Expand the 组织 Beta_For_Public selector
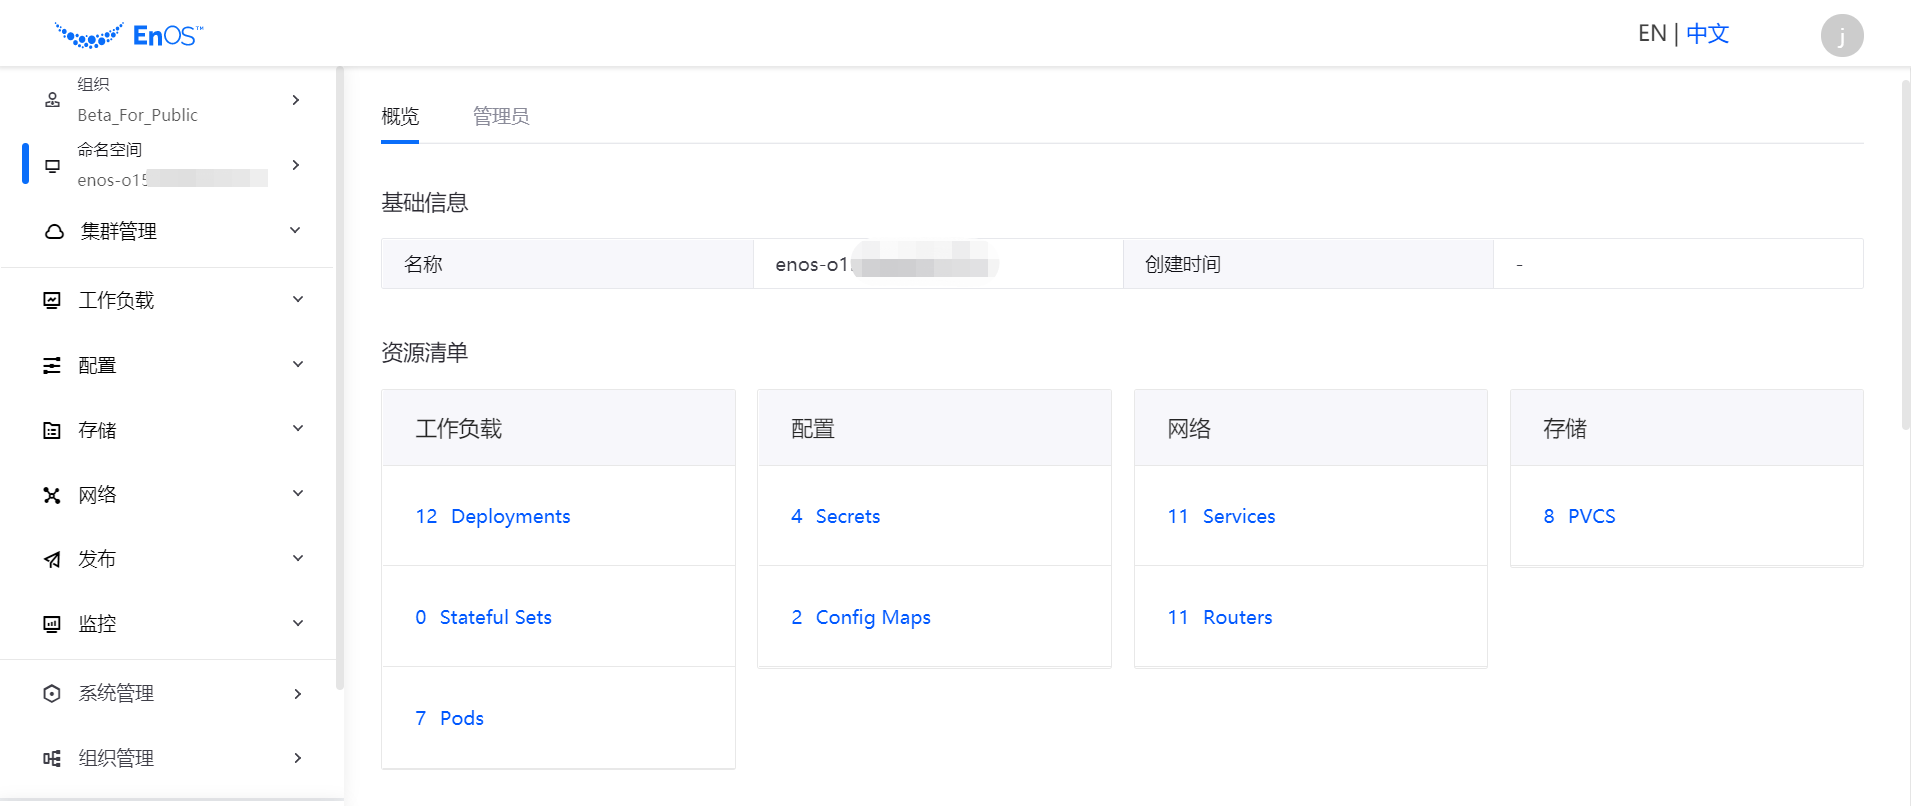Screen dimensions: 1911x806 click(x=295, y=100)
